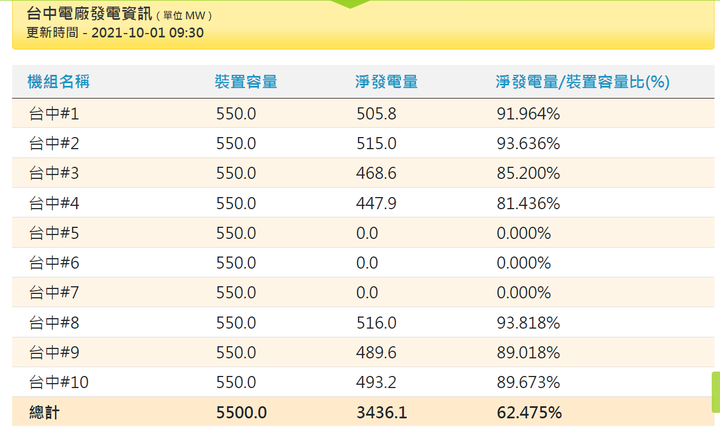Click ratio value 89.673%
720x431 pixels.
[x=529, y=383]
